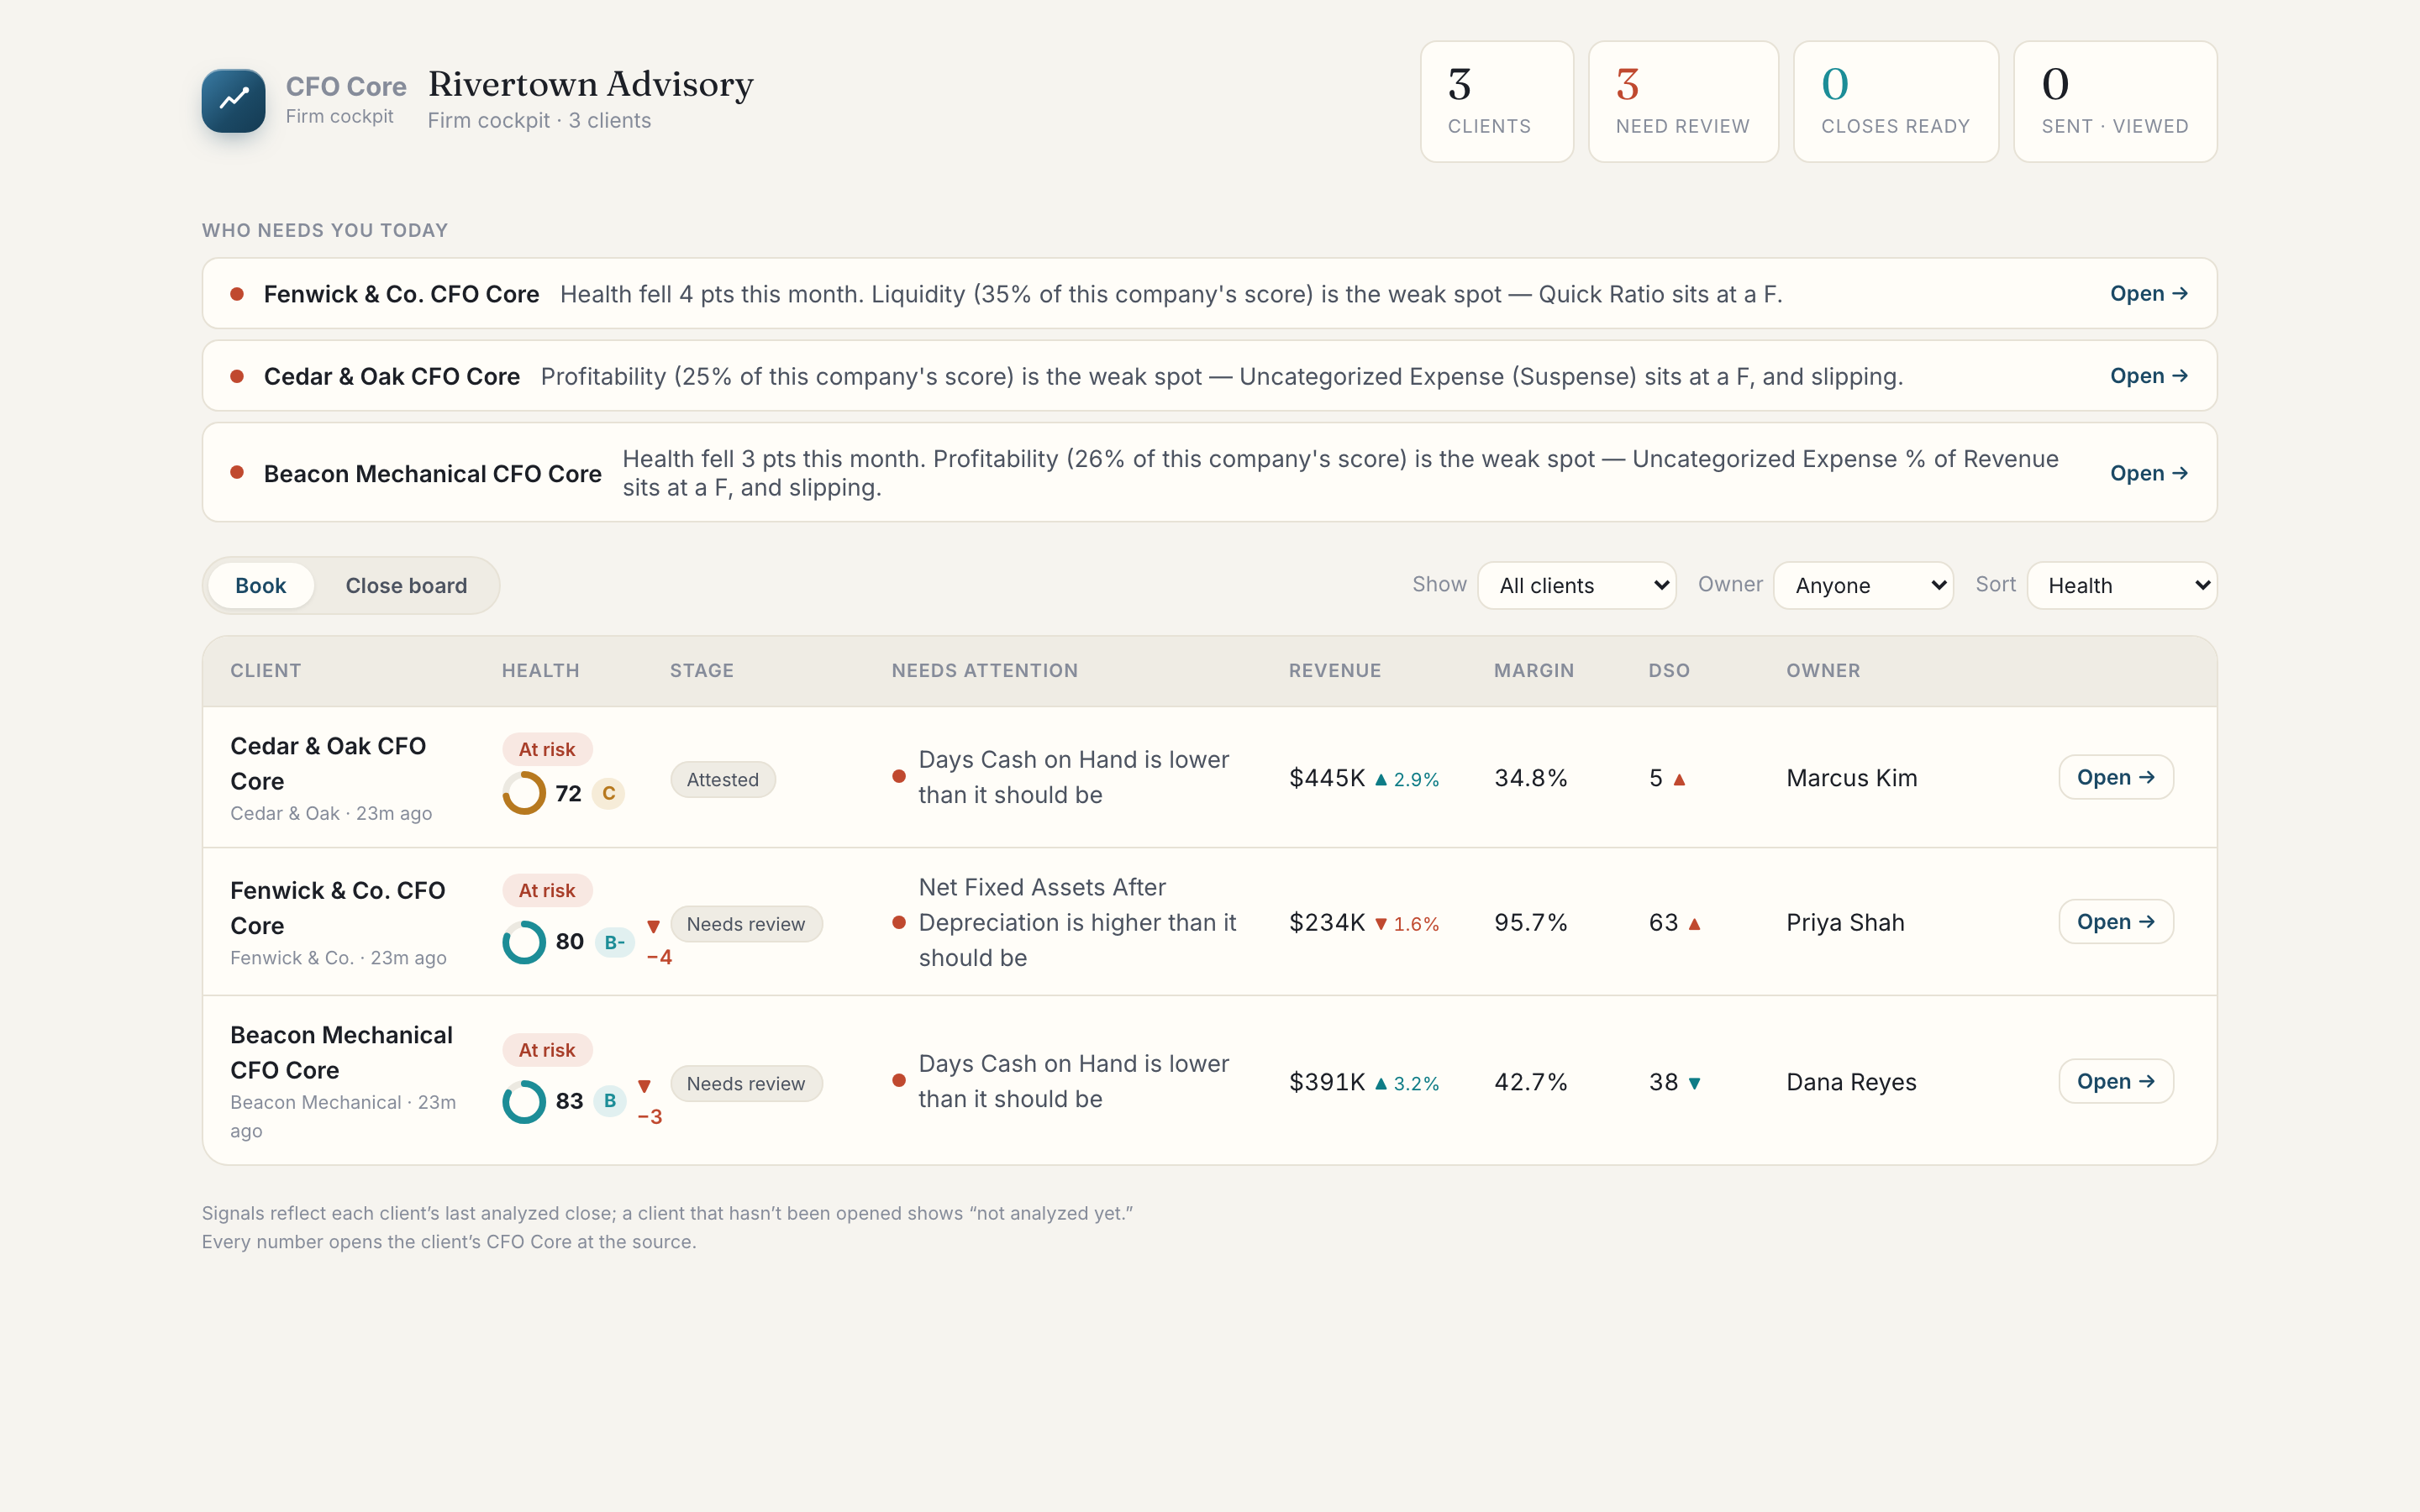Click owner name Dana Reyes
The image size is (2420, 1512).
pos(1851,1082)
